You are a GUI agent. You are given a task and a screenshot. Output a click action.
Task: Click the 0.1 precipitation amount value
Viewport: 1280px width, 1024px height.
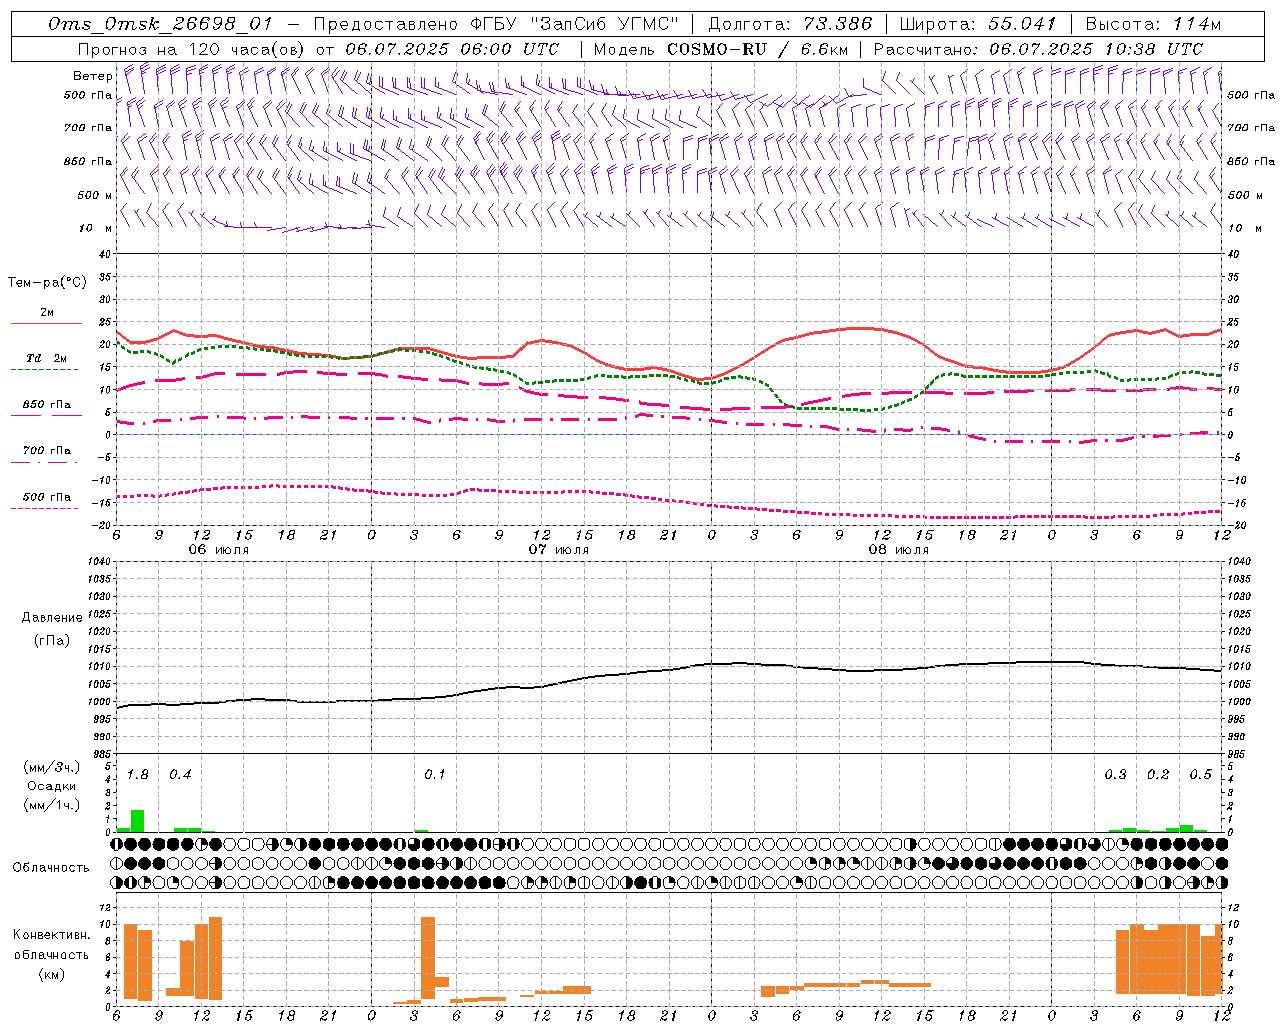[x=434, y=775]
